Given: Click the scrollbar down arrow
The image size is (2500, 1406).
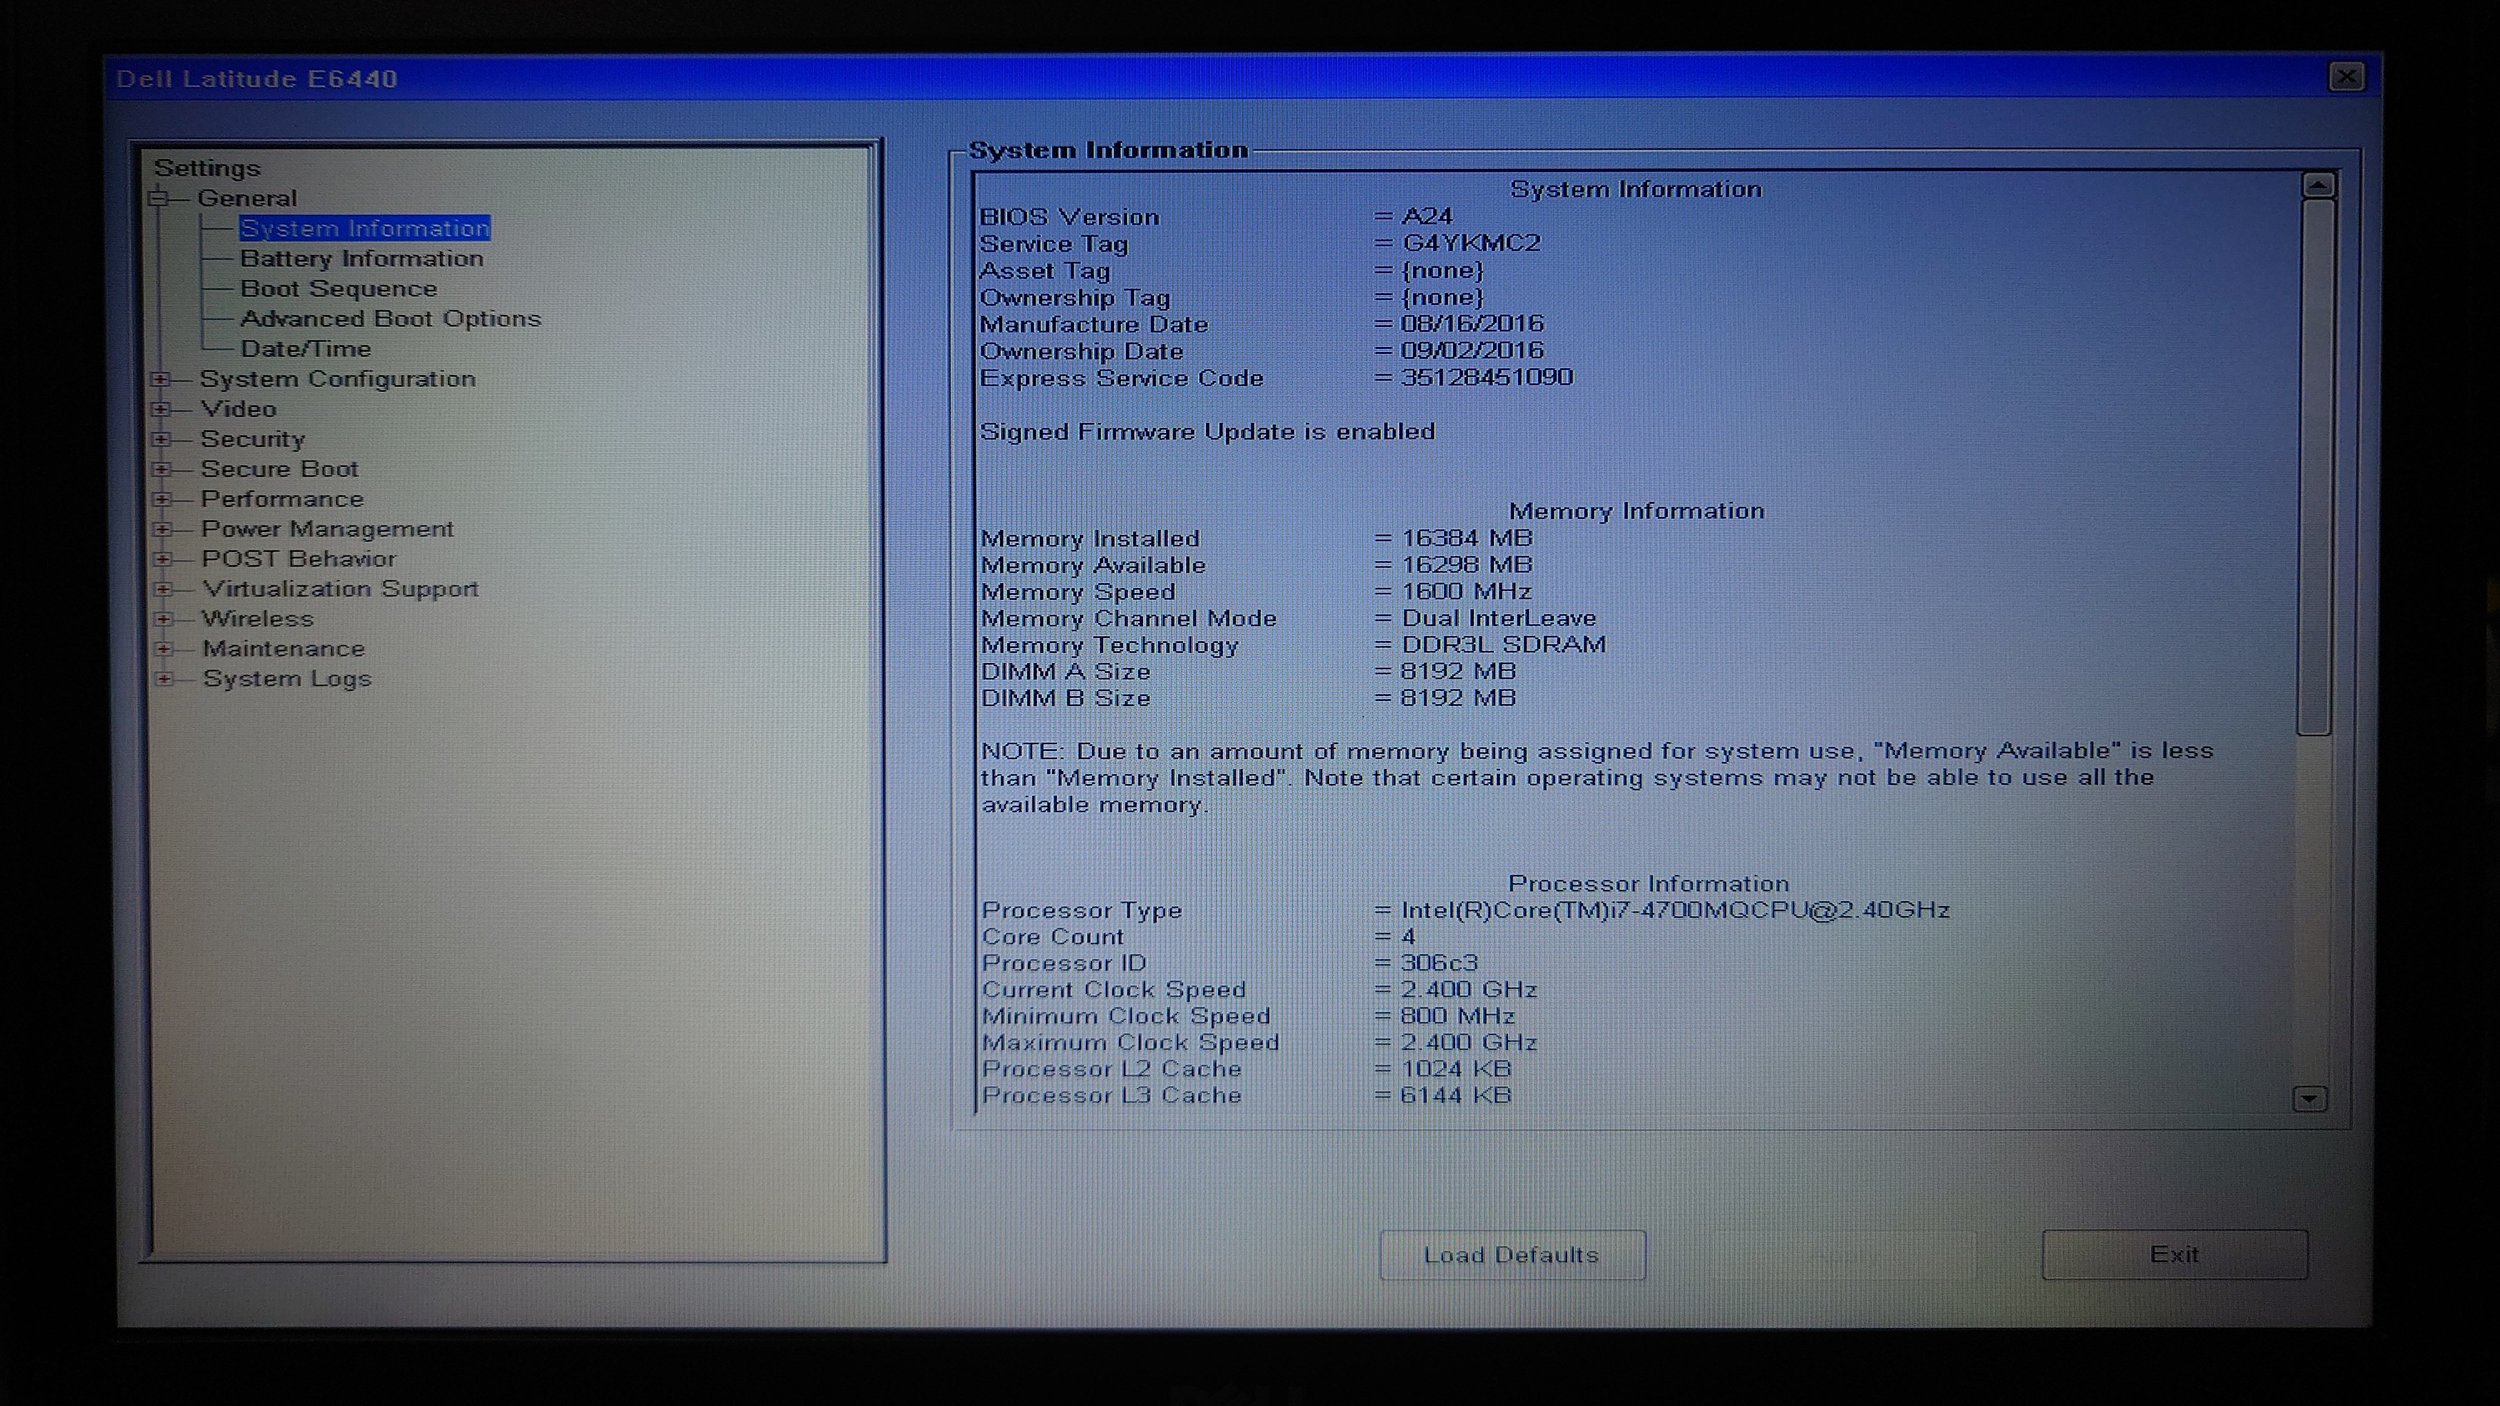Looking at the screenshot, I should click(2309, 1099).
